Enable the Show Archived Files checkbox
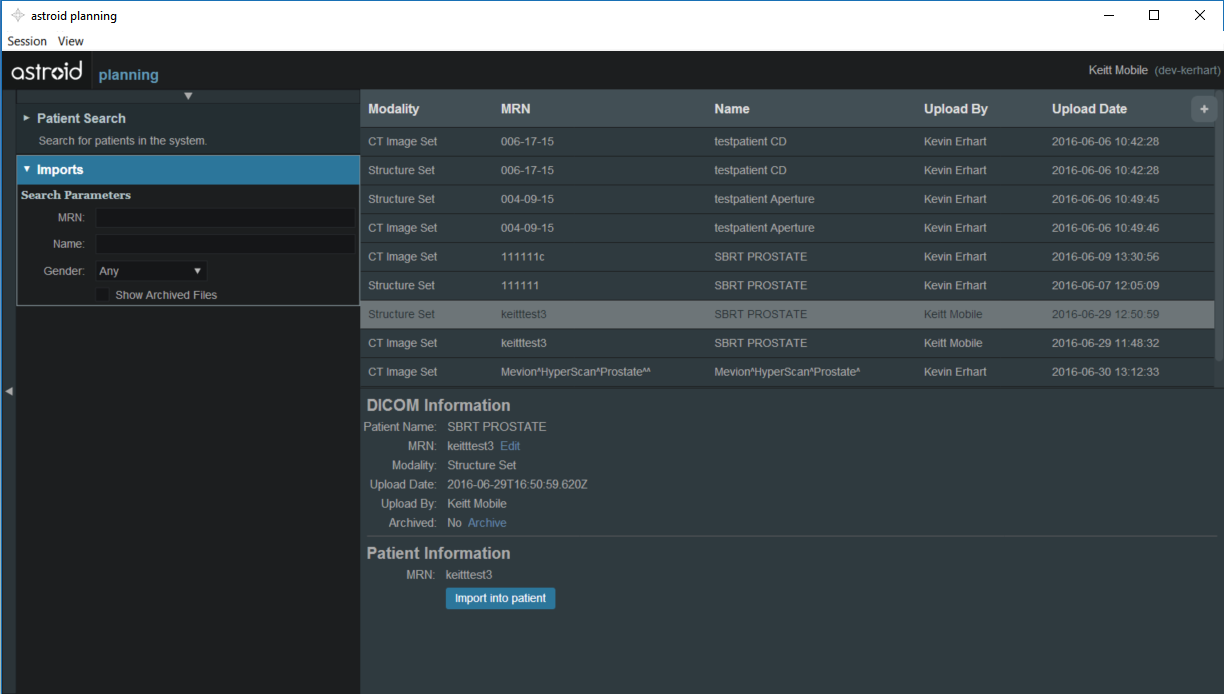The height and width of the screenshot is (694, 1224). pos(102,295)
